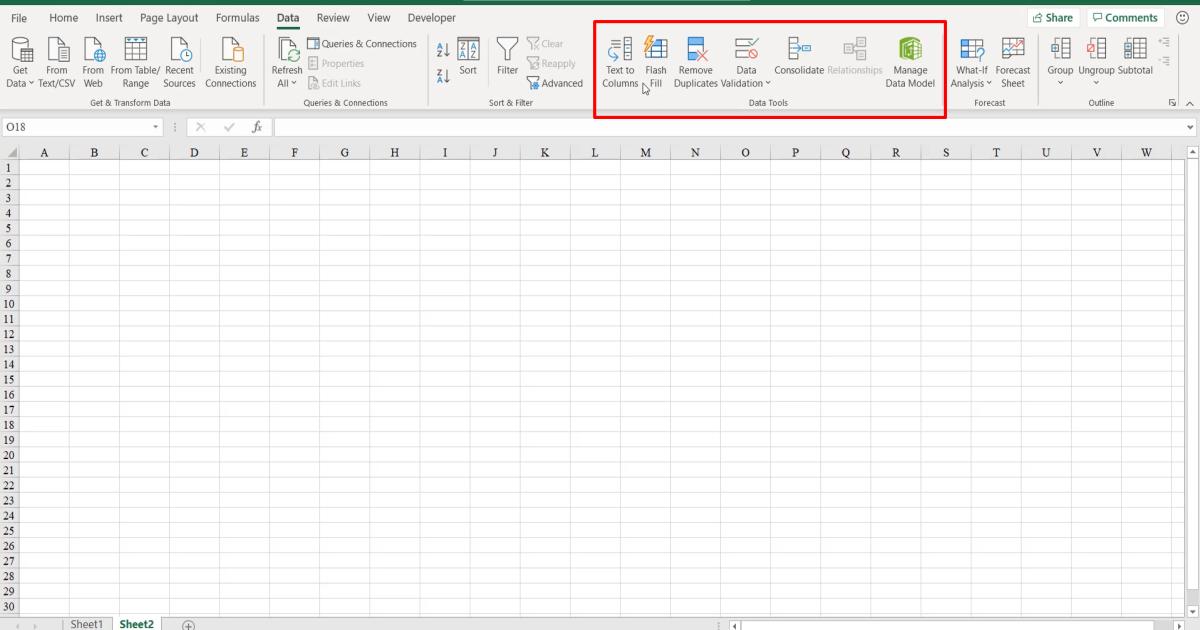1200x630 pixels.
Task: Activate Flash Fill
Action: [655, 62]
